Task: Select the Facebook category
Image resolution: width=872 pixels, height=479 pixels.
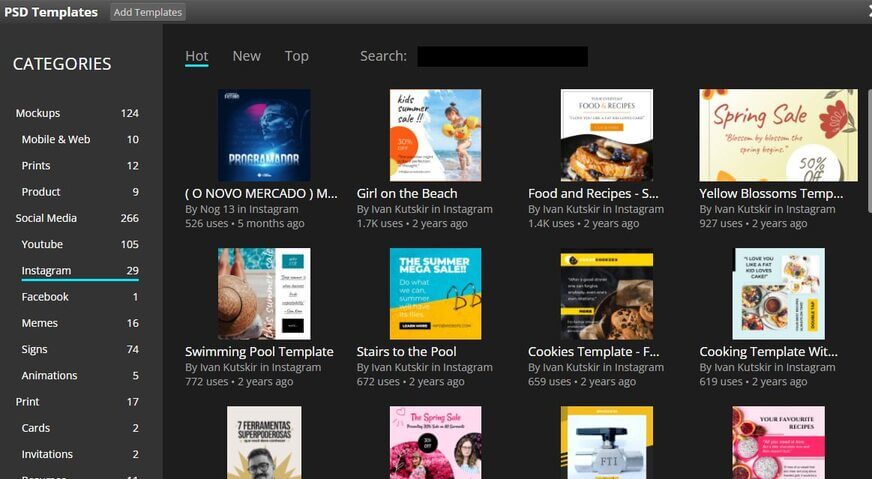Action: 80,297
